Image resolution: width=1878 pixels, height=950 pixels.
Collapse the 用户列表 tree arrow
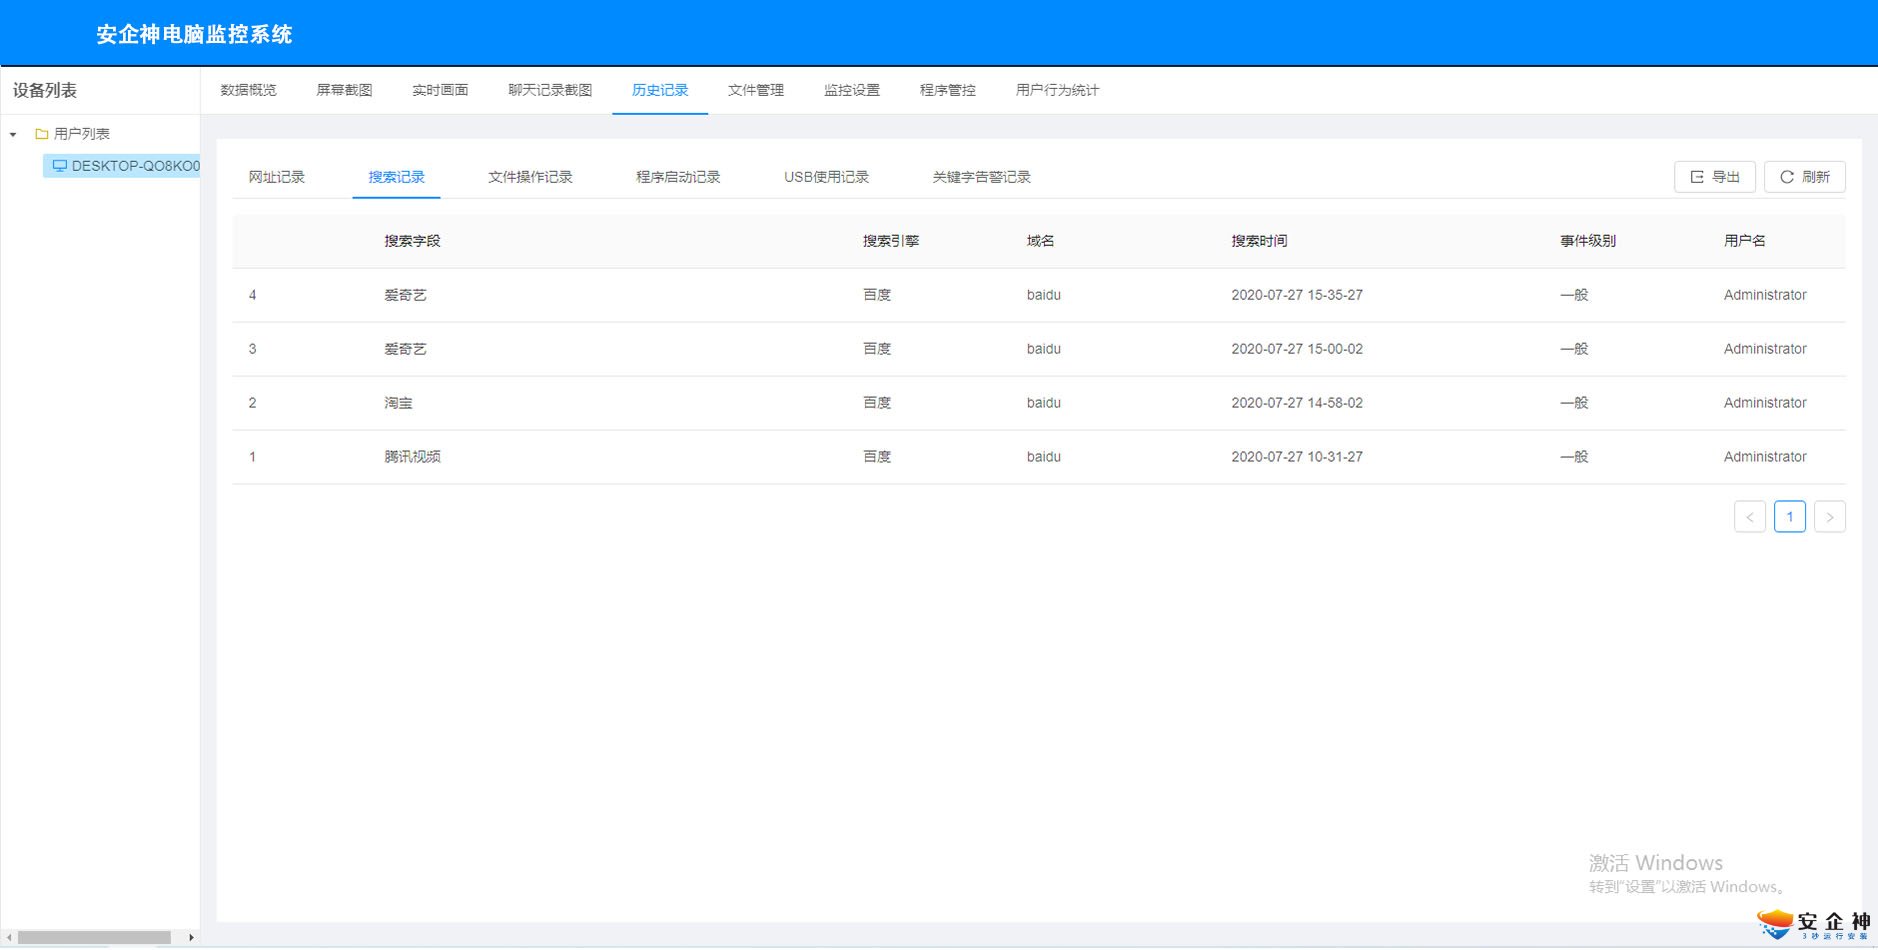[x=13, y=134]
